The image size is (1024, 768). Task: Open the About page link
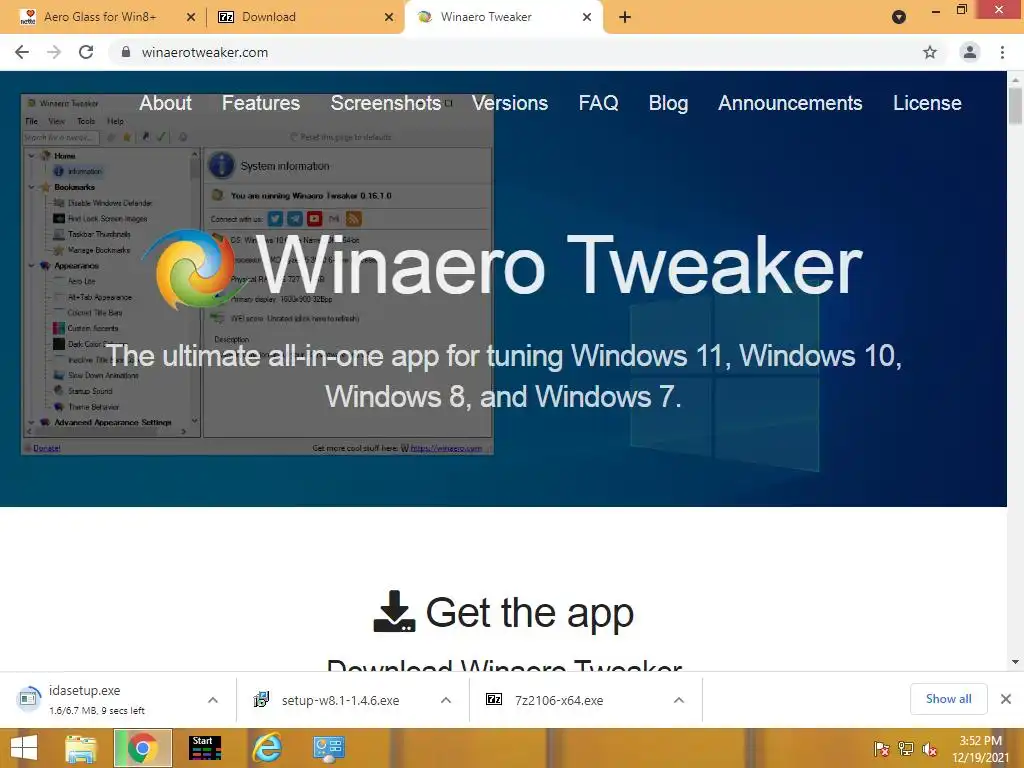point(165,103)
